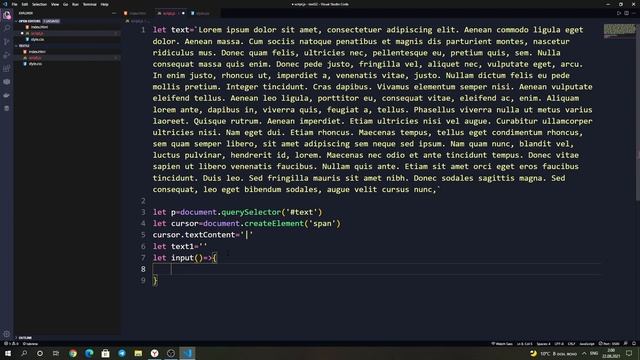Open the Run and Debug view
The width and height of the screenshot is (640, 360).
[x=7, y=55]
